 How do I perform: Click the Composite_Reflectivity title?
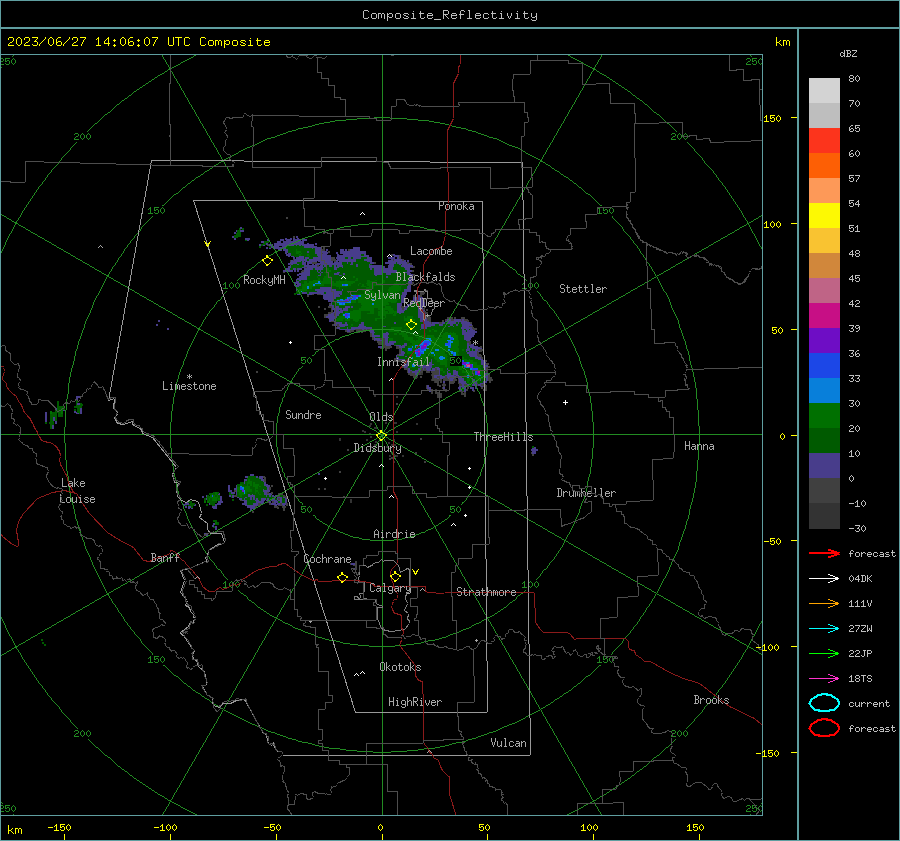click(450, 15)
